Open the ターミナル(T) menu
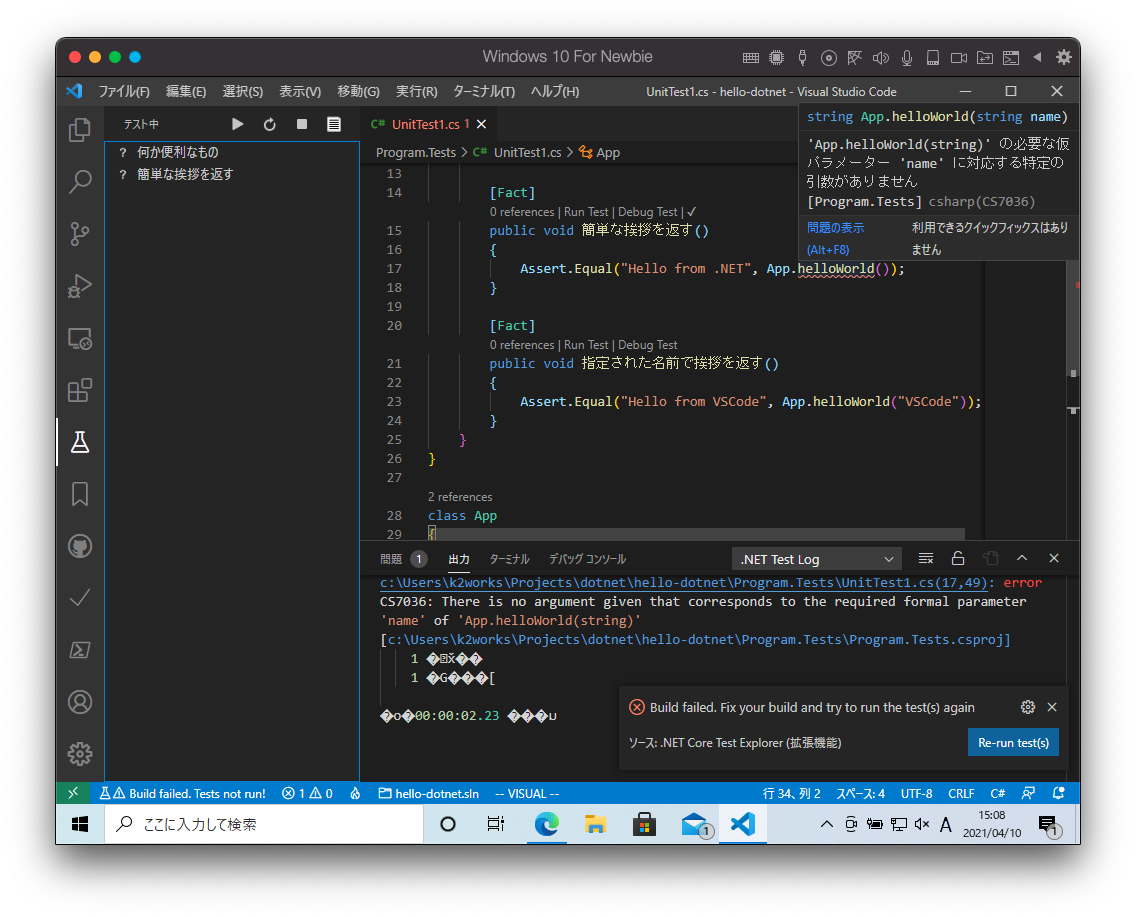 483,91
